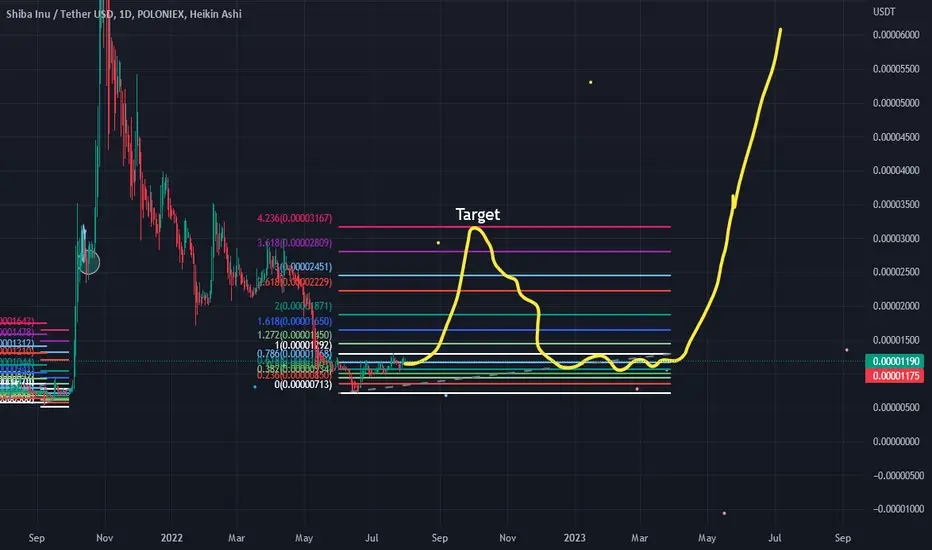
Task: Select the purple 3.618 Fibonacci level line
Action: coord(505,251)
